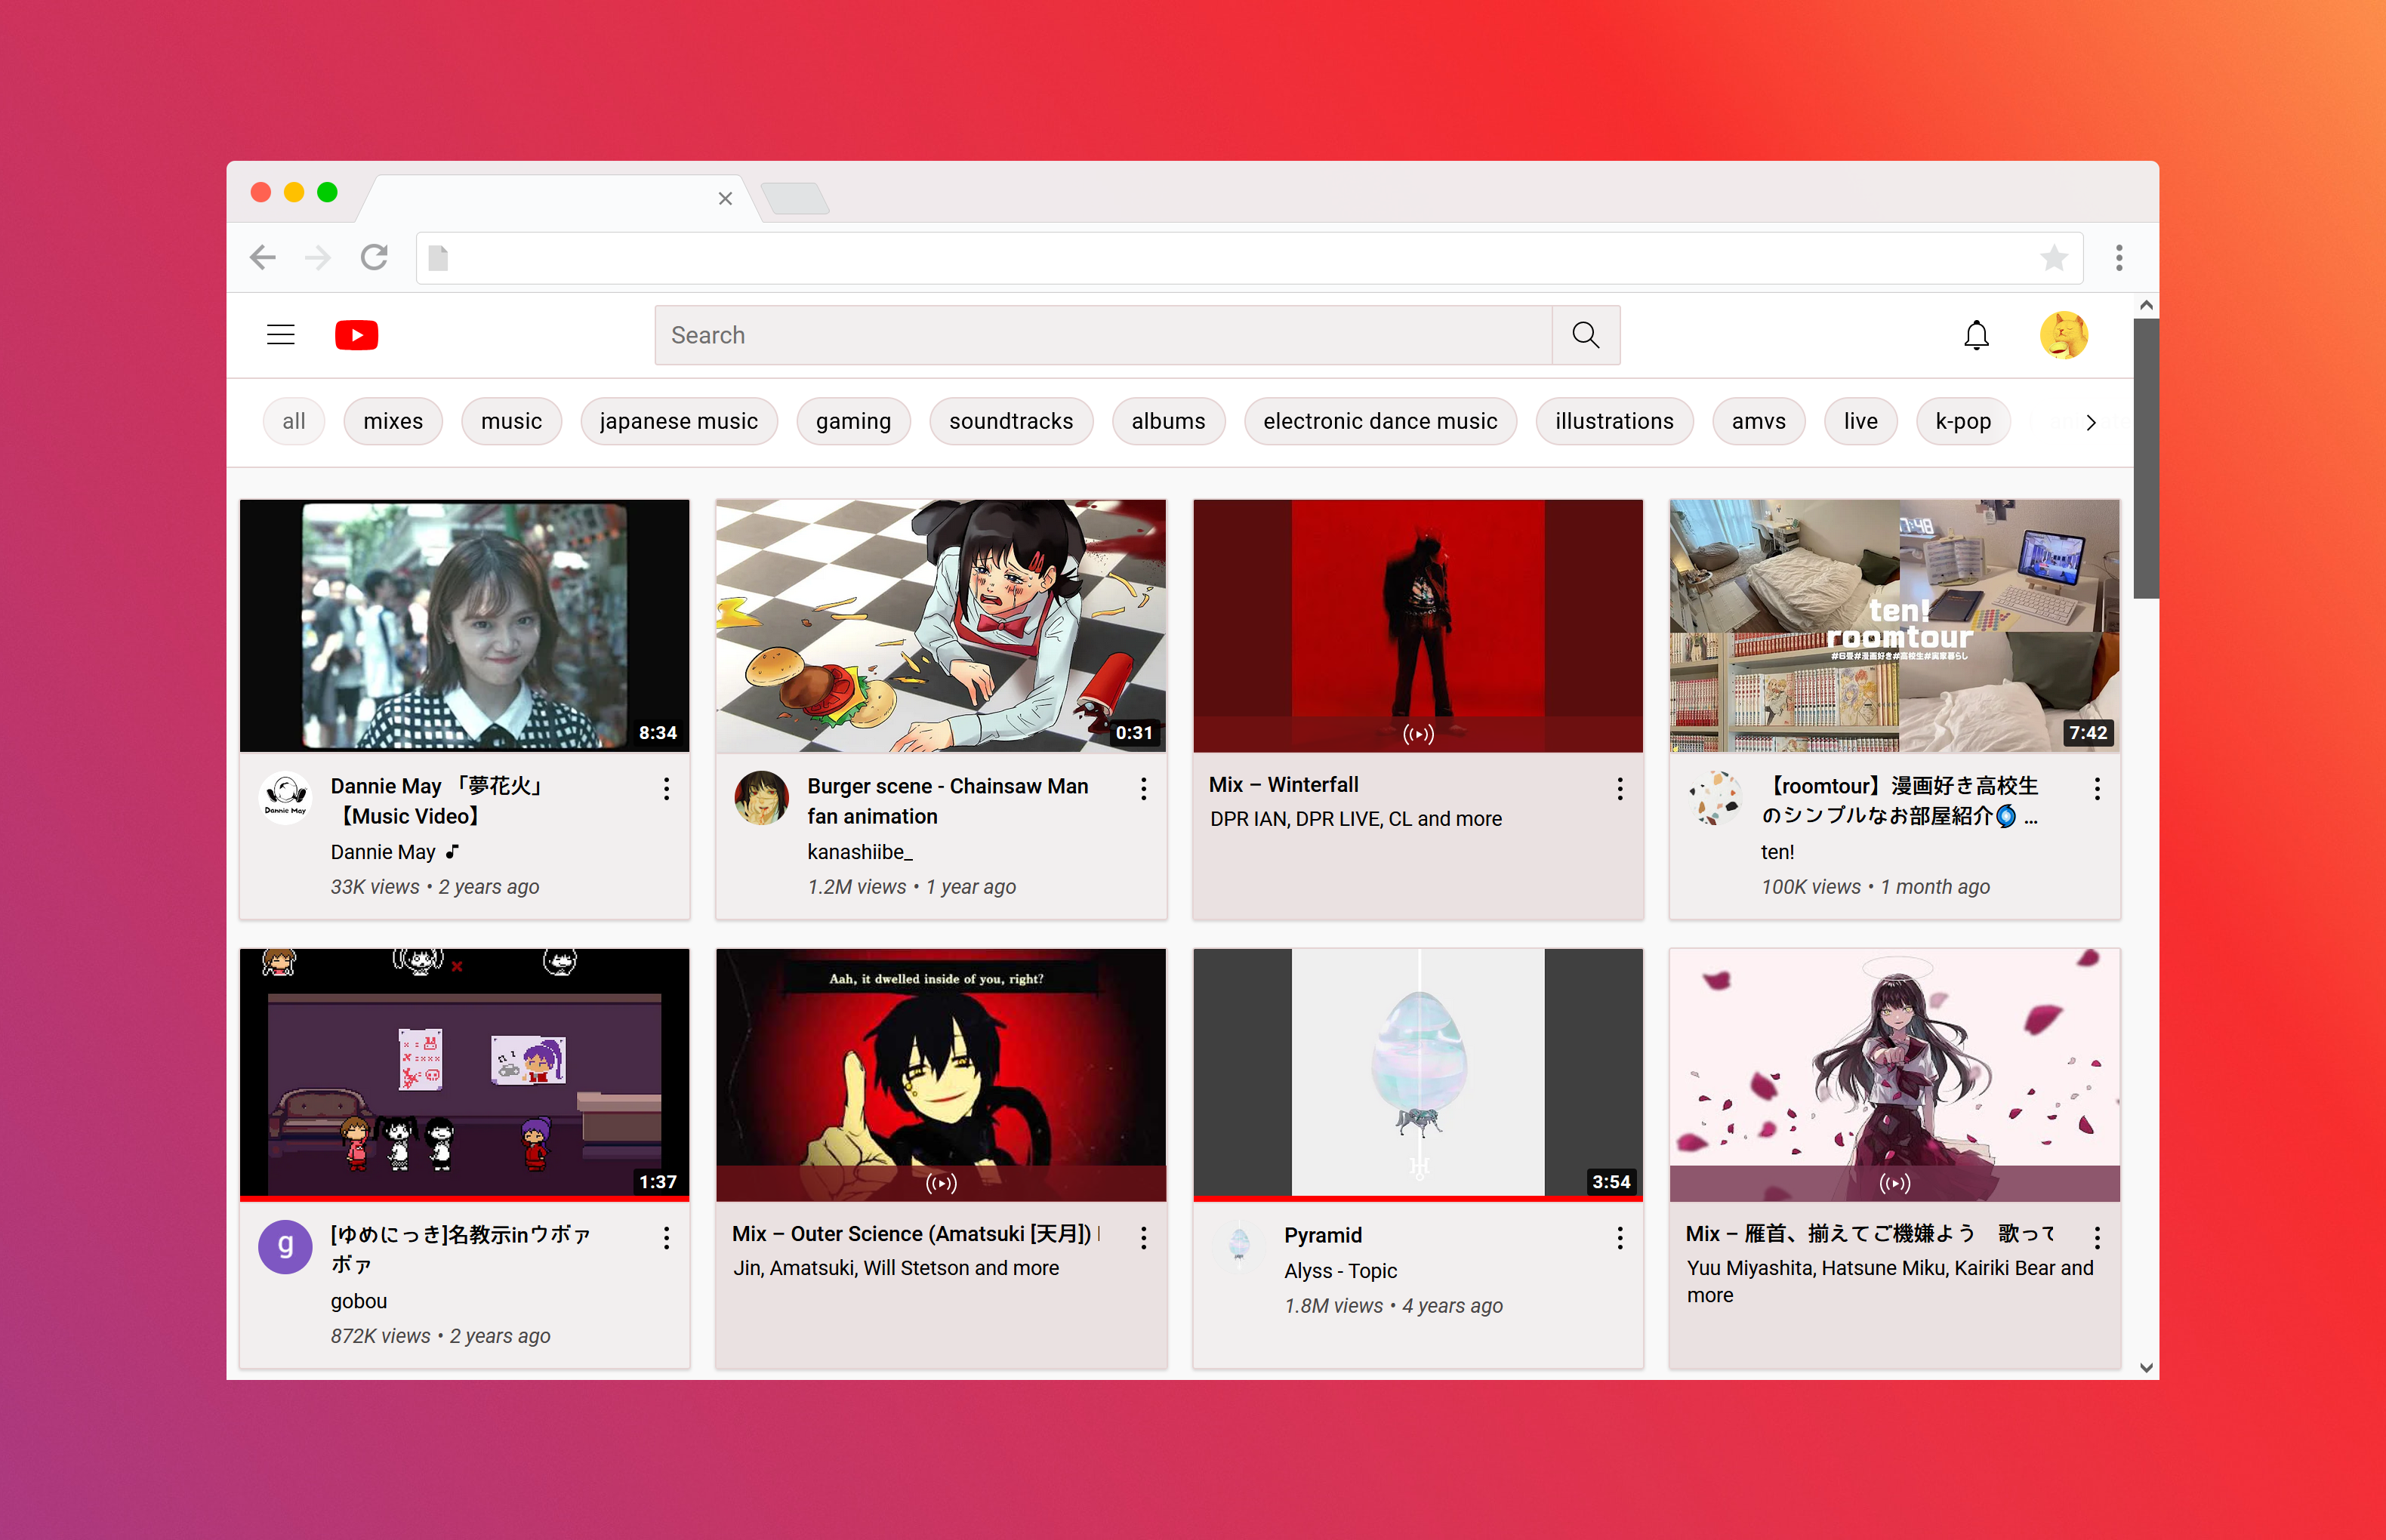Image resolution: width=2386 pixels, height=1540 pixels.
Task: Open options menu for Burger scene video
Action: [x=1143, y=789]
